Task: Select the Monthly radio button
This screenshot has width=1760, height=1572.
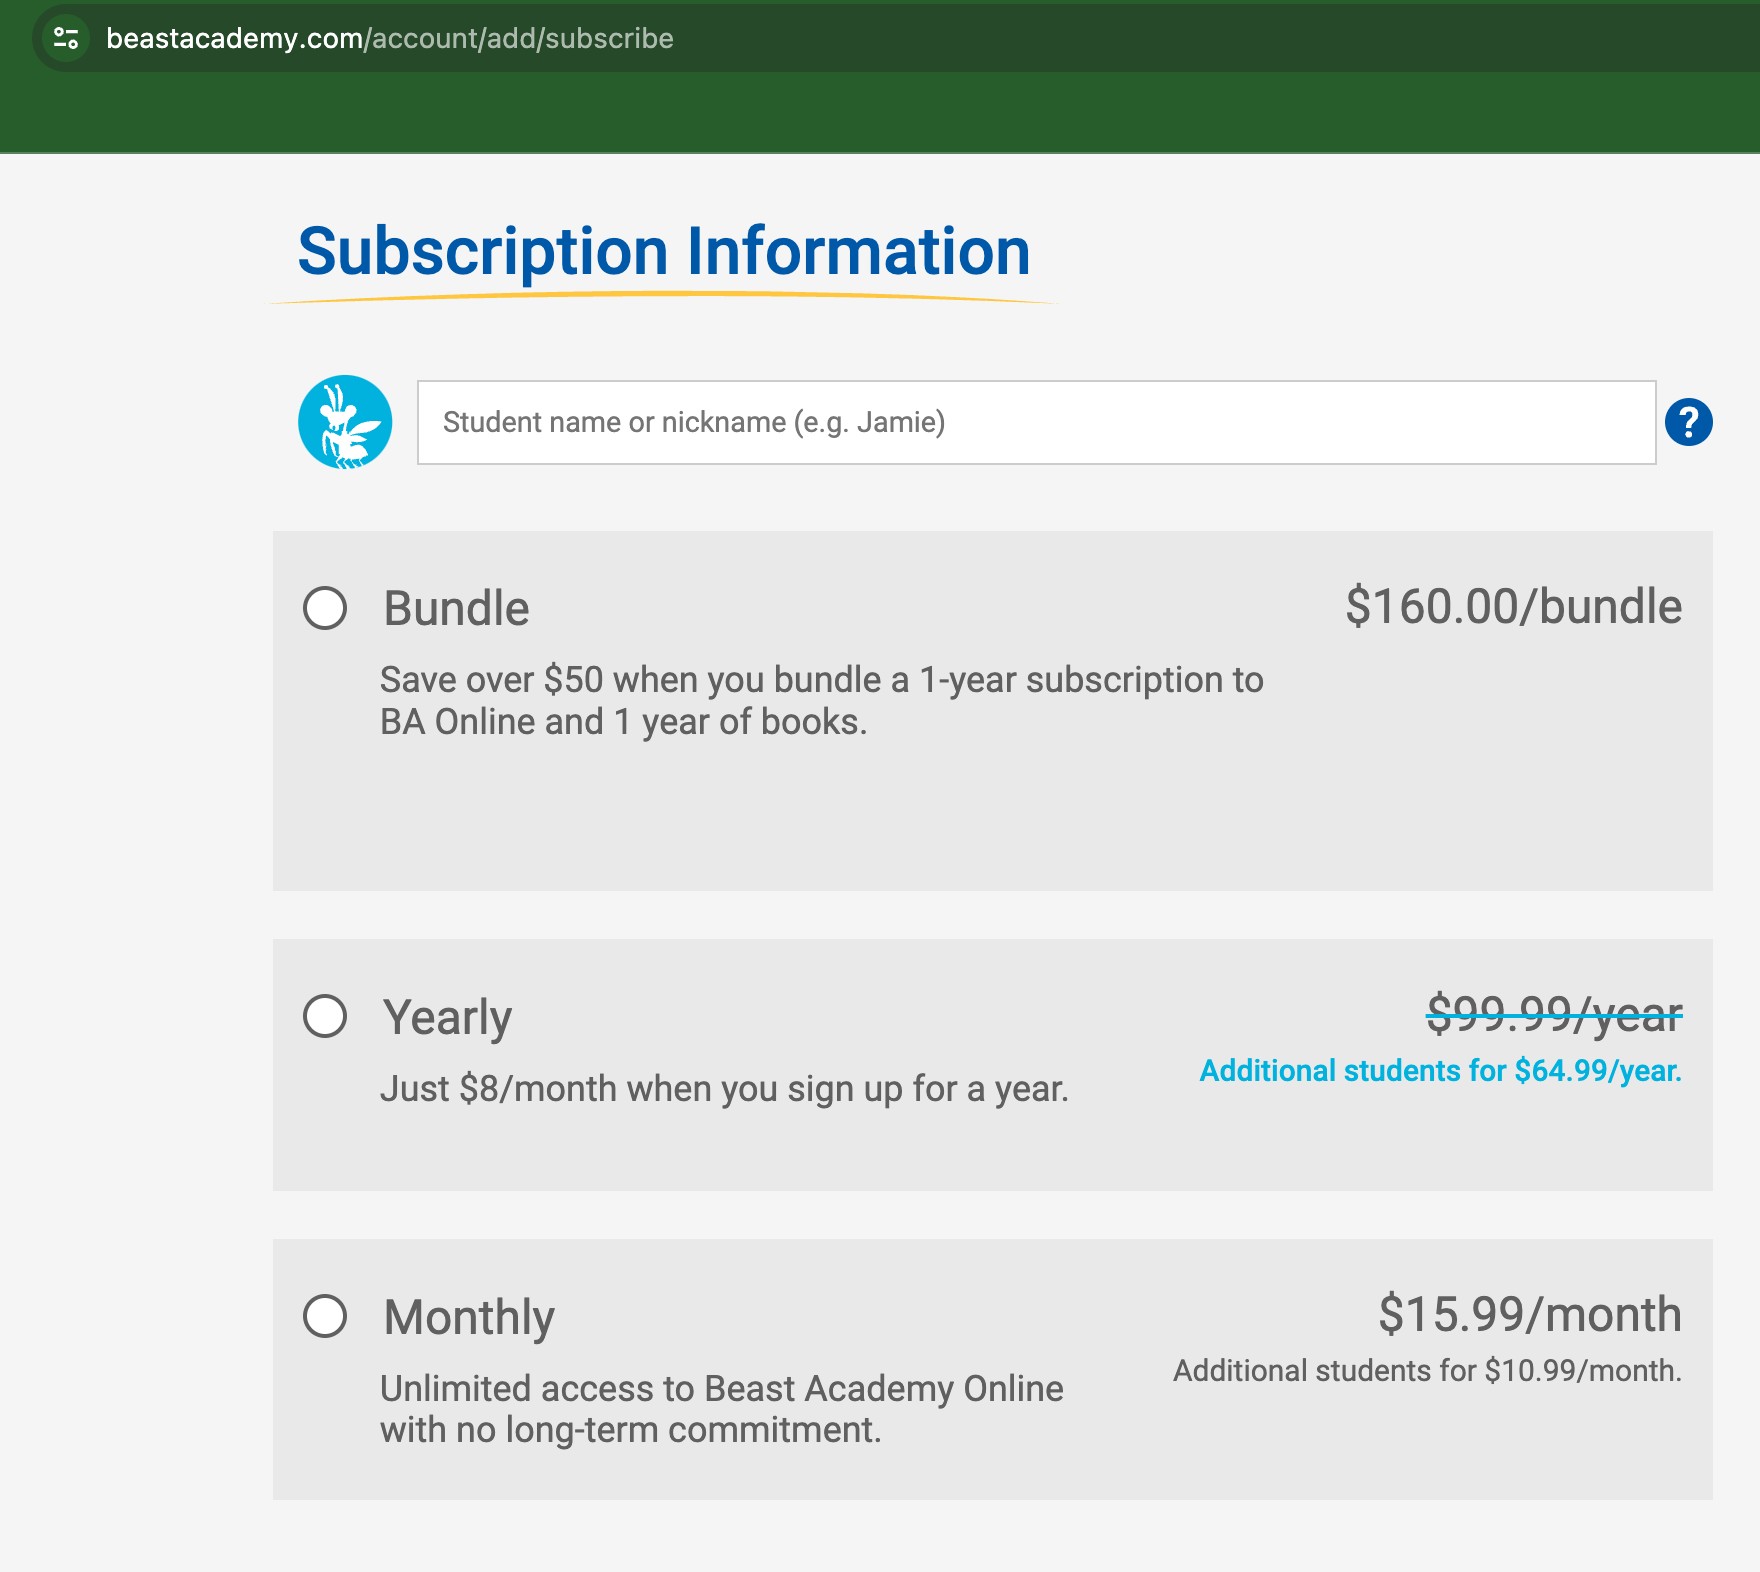Action: coord(325,1316)
